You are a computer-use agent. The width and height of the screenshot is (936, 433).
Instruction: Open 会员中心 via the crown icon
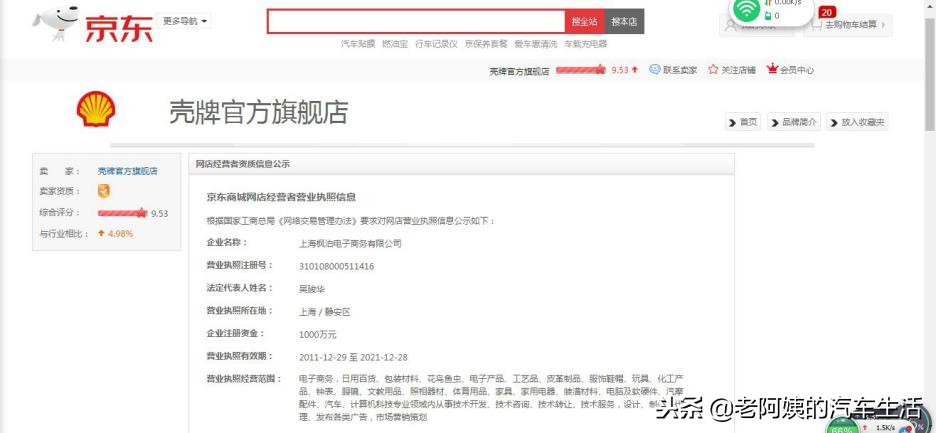pos(772,69)
